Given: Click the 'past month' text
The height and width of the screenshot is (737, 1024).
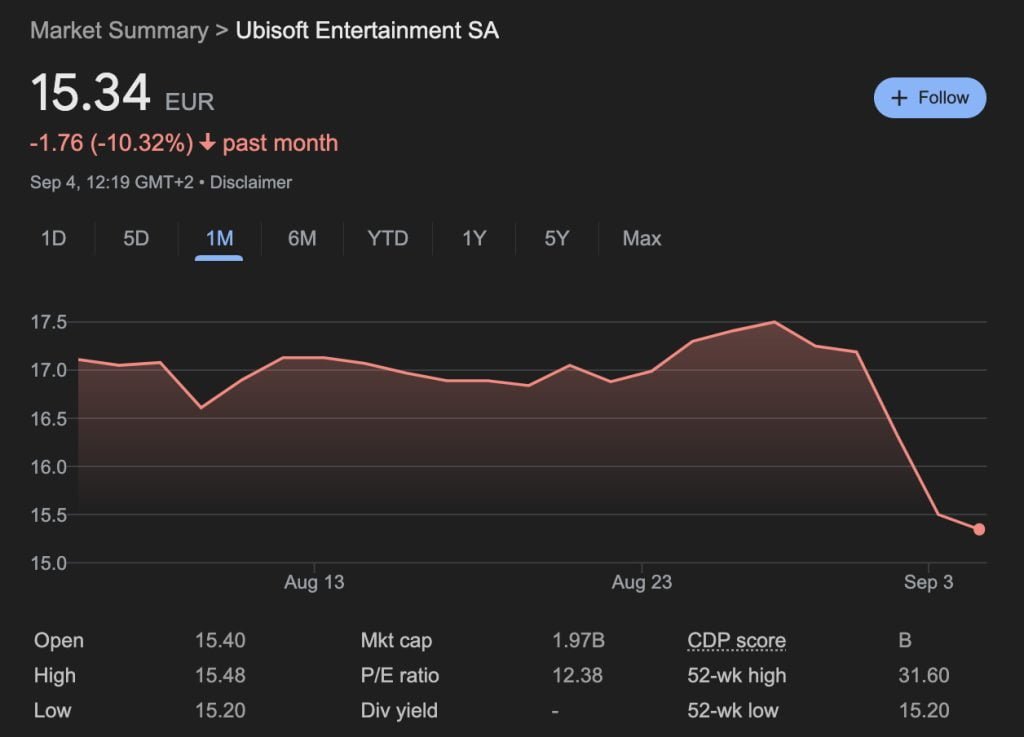Looking at the screenshot, I should click(280, 143).
